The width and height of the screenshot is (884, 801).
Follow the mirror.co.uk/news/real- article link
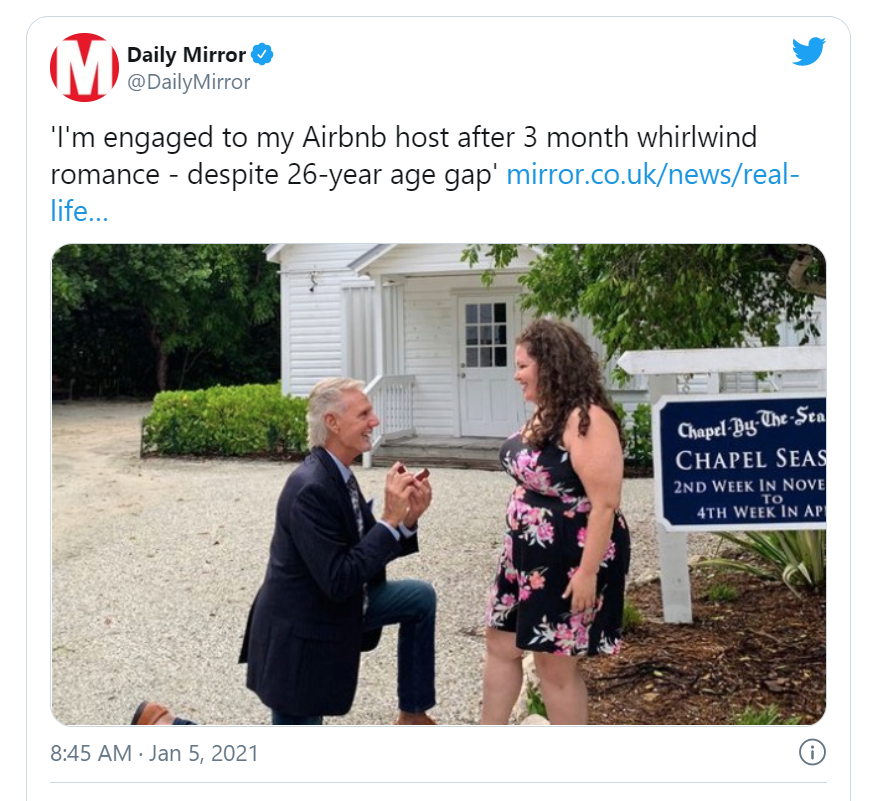pyautogui.click(x=652, y=174)
